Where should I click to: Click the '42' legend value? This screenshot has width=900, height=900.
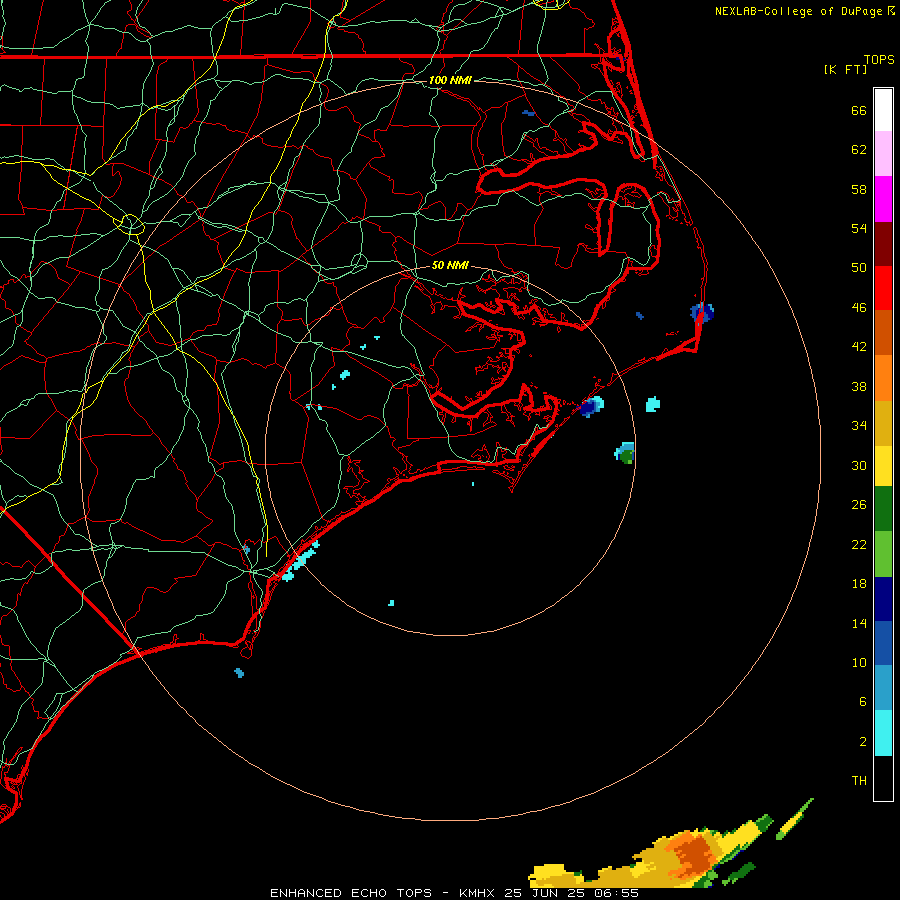(x=859, y=347)
